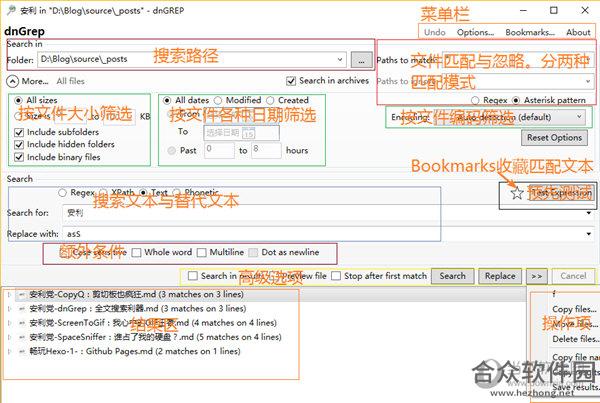
Task: Collapse the More options circle arrow
Action: pyautogui.click(x=12, y=82)
